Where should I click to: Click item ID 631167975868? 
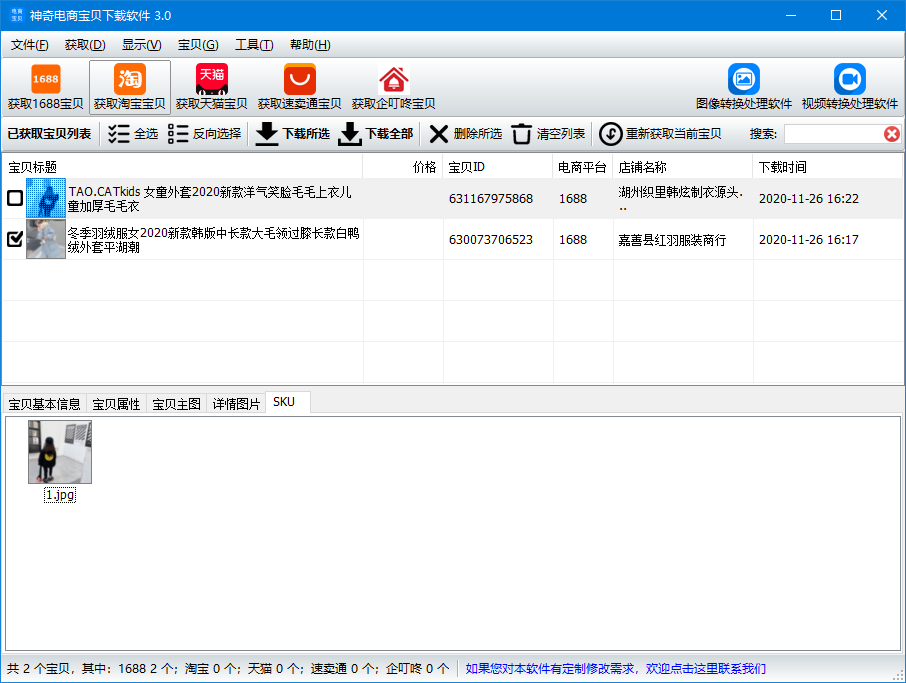[x=491, y=199]
